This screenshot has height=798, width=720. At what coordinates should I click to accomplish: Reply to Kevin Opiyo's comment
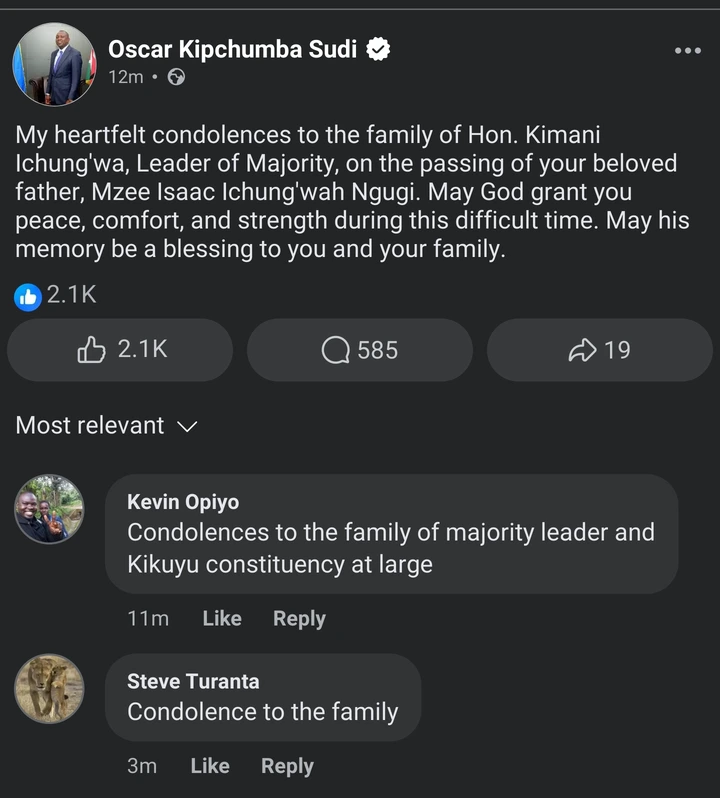299,619
